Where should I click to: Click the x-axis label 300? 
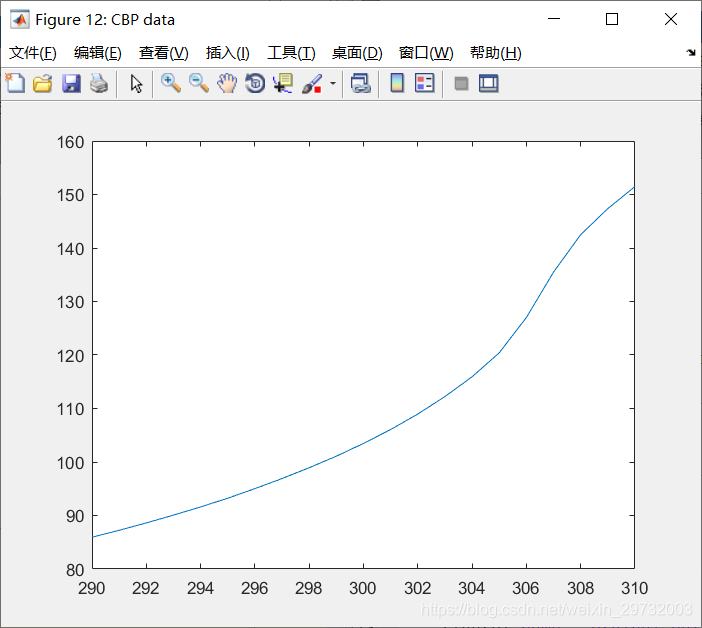pos(363,588)
